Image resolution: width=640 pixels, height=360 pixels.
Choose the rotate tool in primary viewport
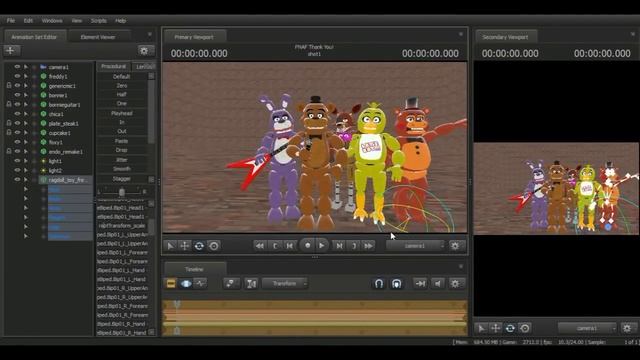click(199, 246)
